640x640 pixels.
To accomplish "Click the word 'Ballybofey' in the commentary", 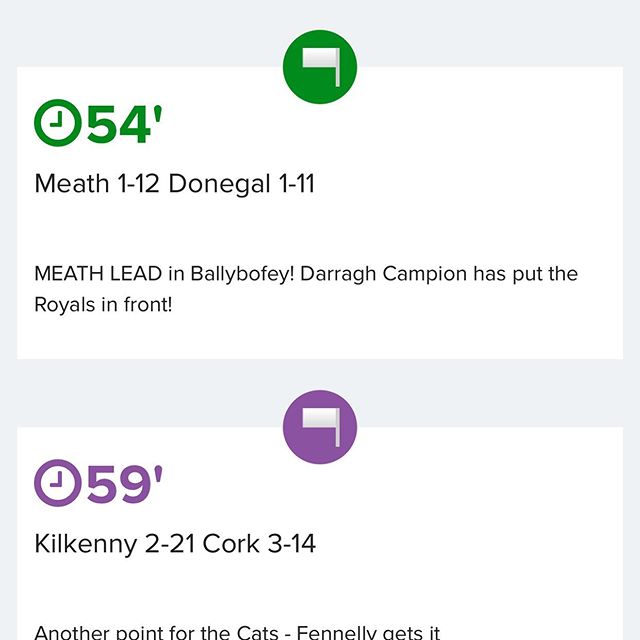I will (x=242, y=274).
